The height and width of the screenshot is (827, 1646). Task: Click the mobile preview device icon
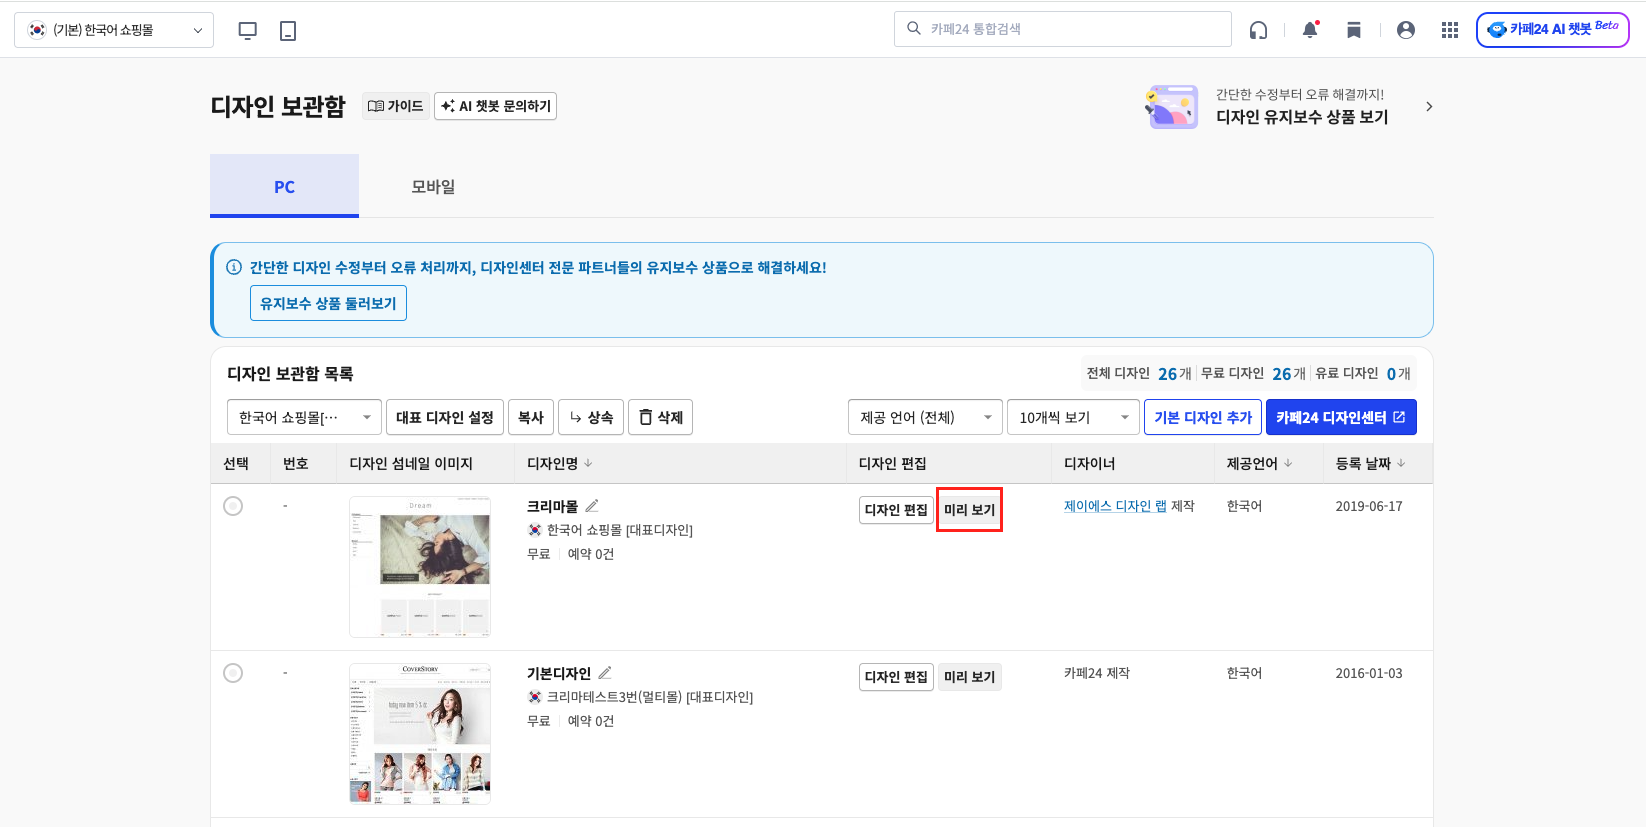pos(288,30)
